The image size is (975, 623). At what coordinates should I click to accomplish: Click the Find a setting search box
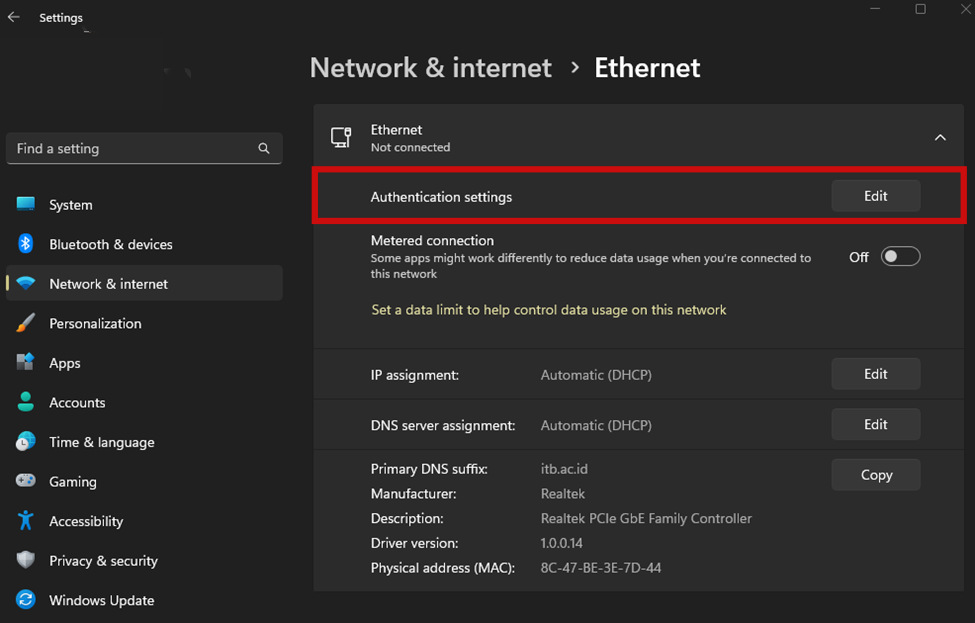(130, 148)
